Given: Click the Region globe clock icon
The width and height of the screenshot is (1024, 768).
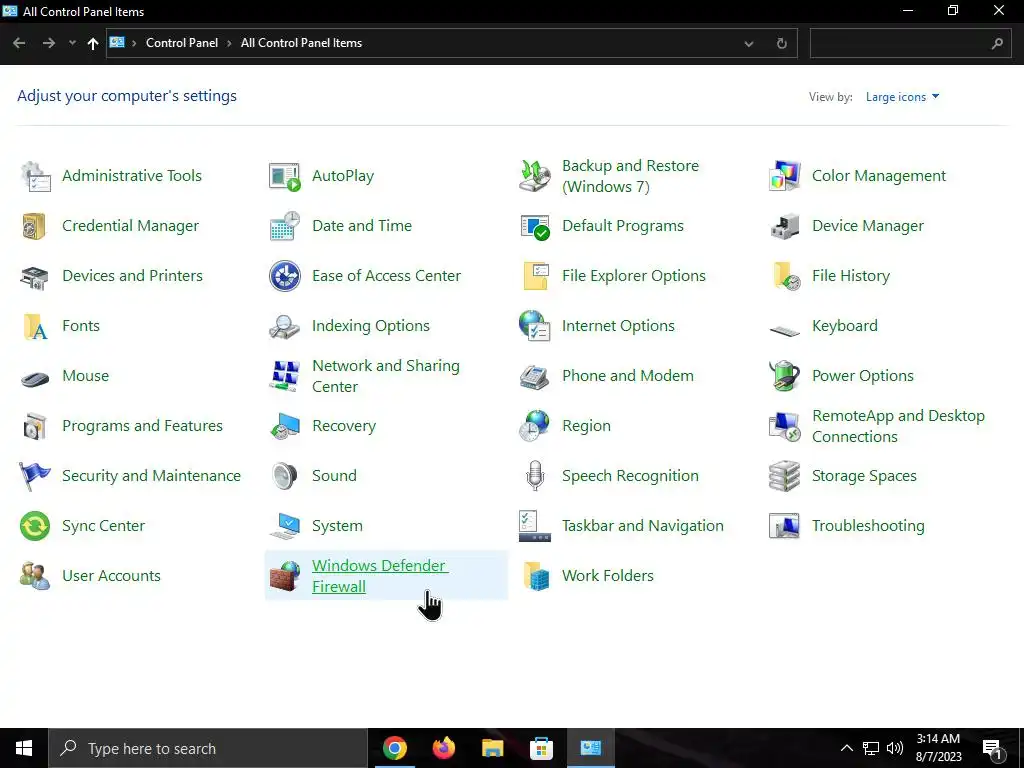Looking at the screenshot, I should coord(535,426).
